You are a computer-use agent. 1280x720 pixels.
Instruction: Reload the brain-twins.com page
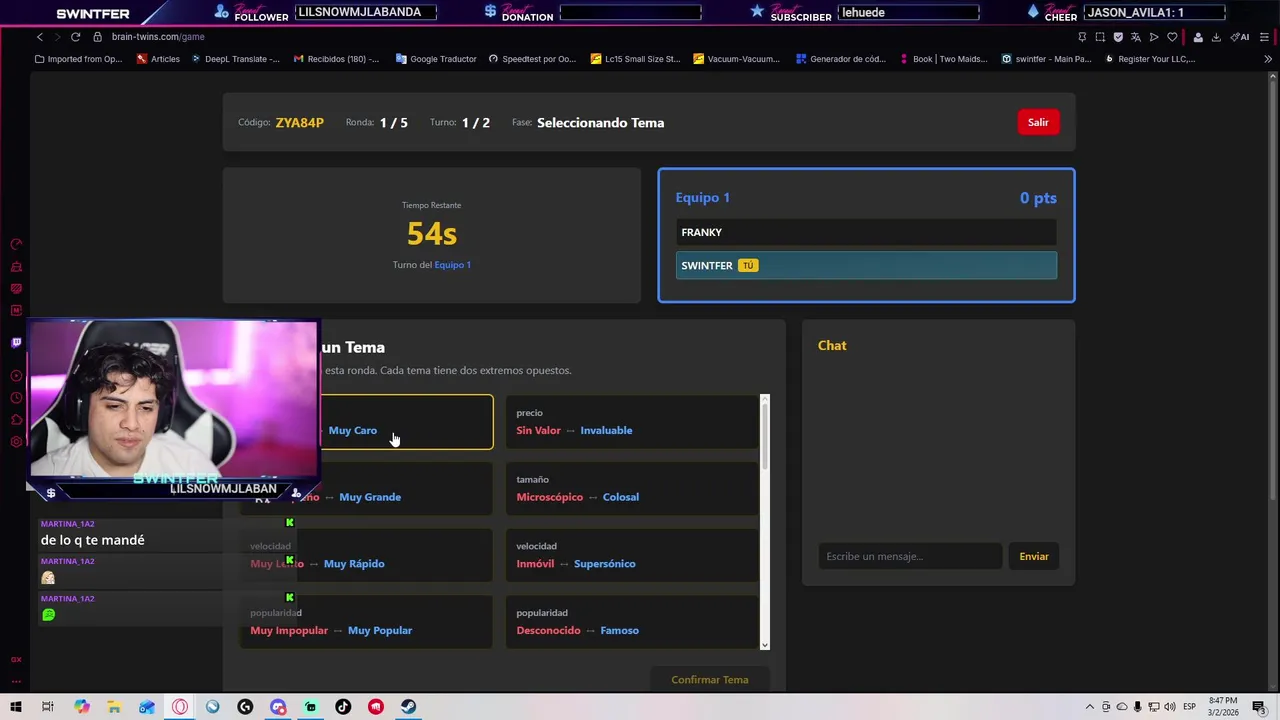pos(75,37)
